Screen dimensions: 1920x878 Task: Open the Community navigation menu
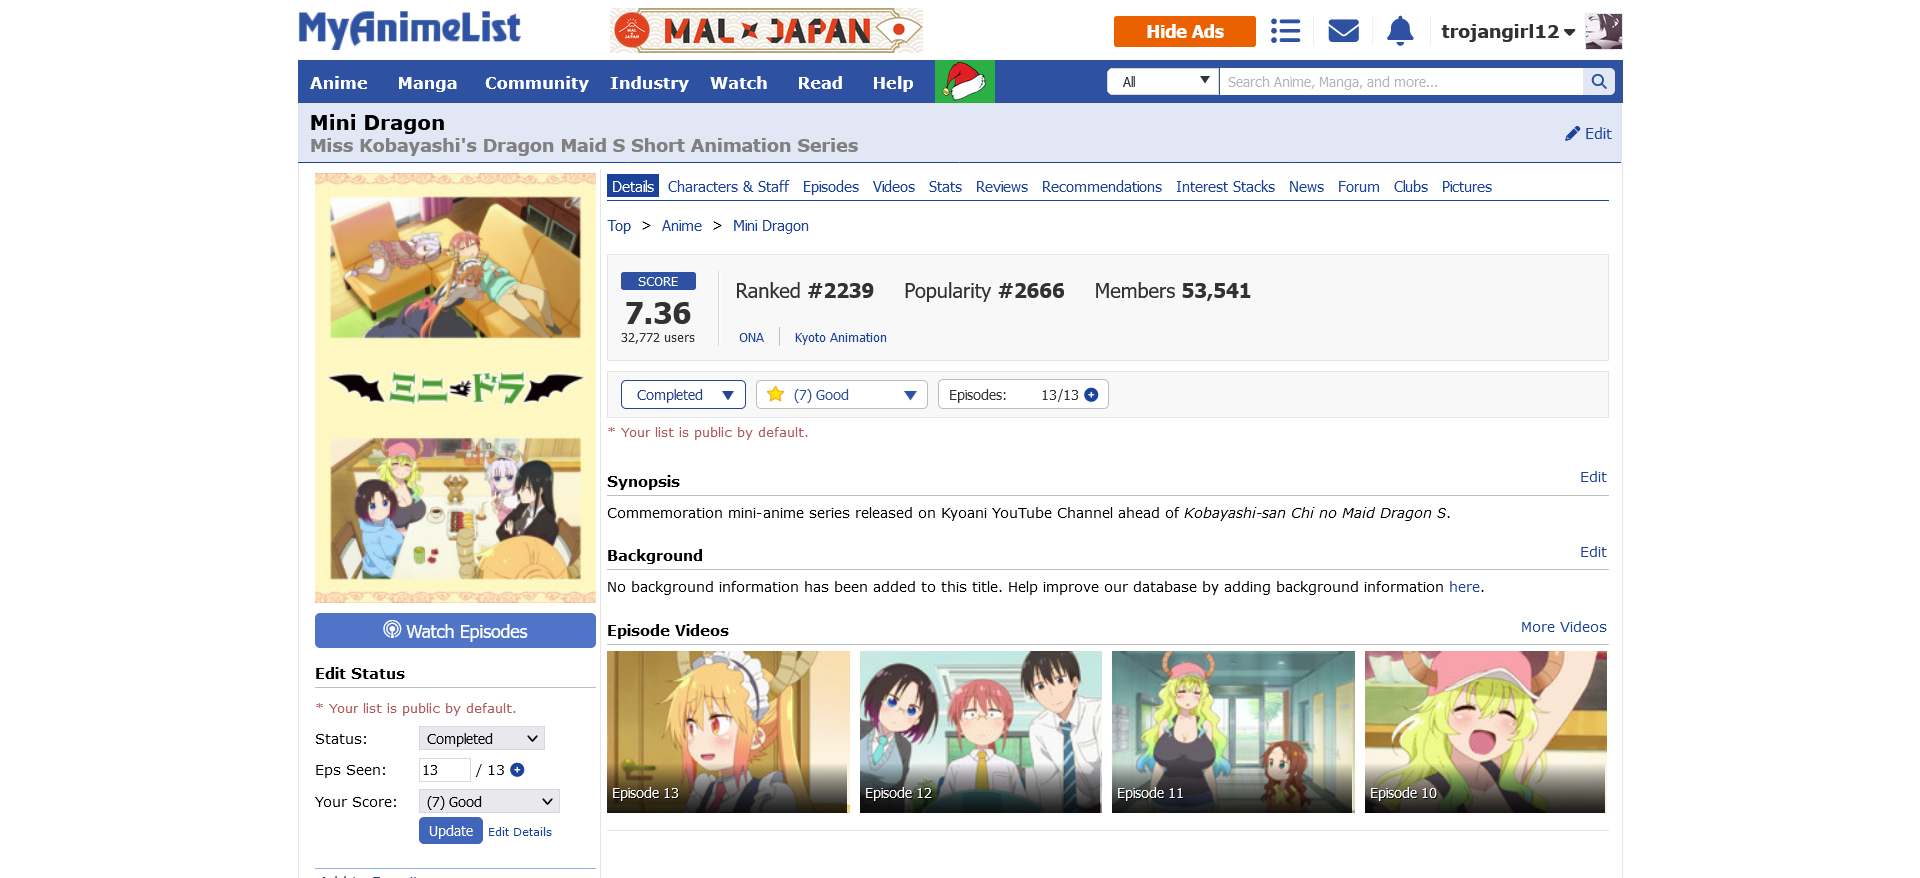537,83
